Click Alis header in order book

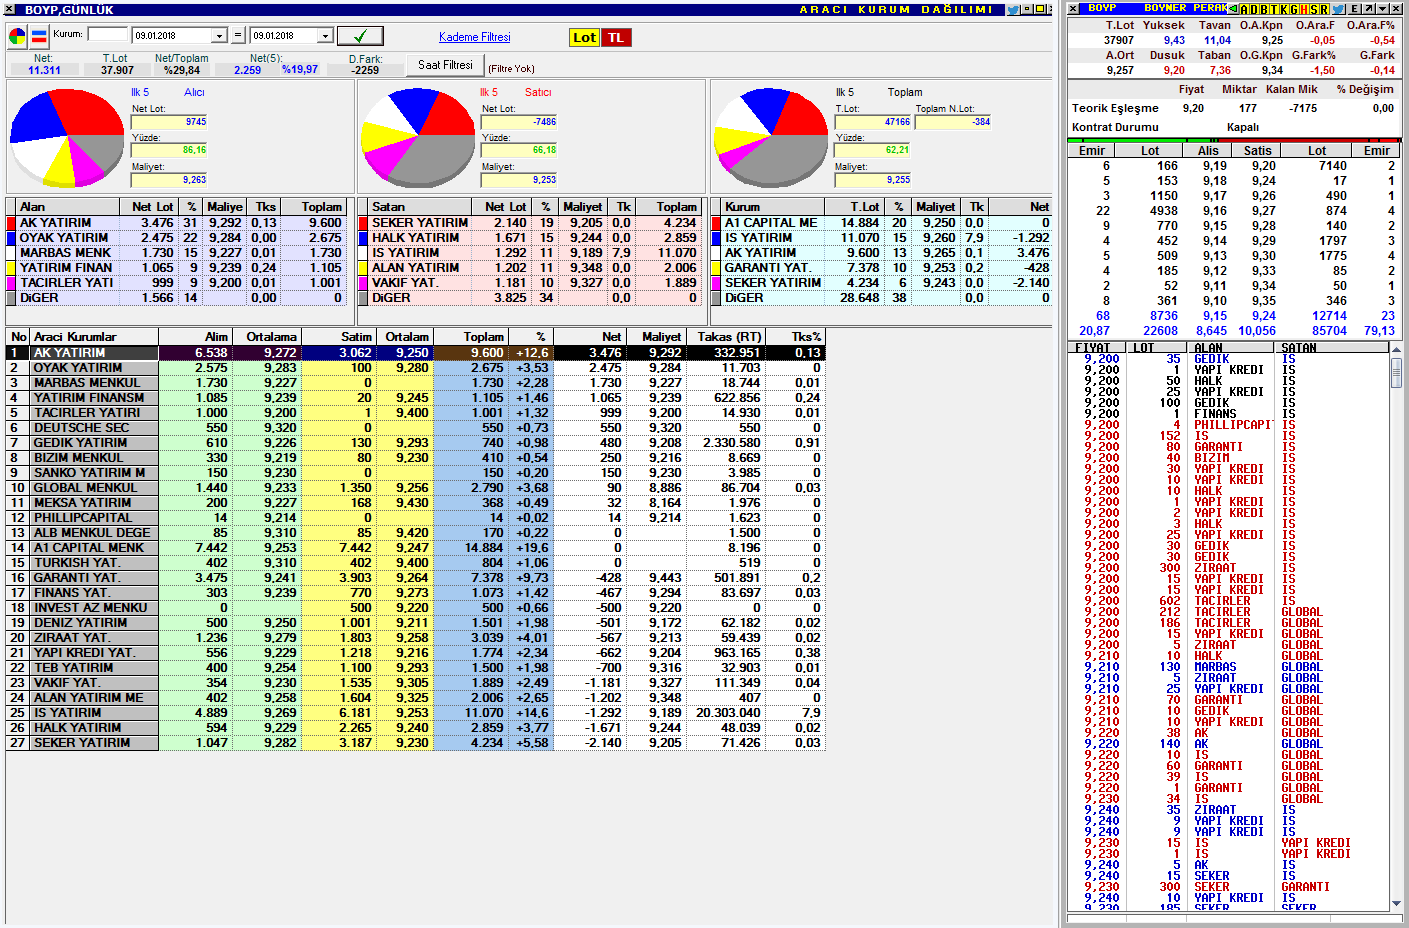1208,151
